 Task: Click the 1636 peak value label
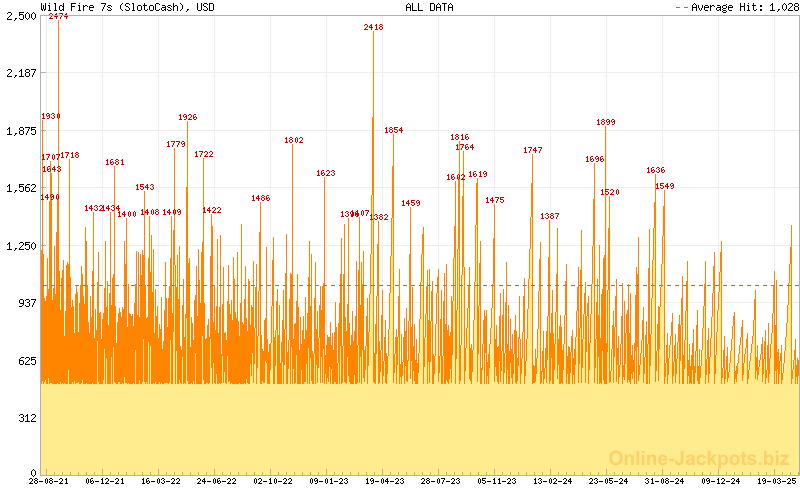[655, 170]
